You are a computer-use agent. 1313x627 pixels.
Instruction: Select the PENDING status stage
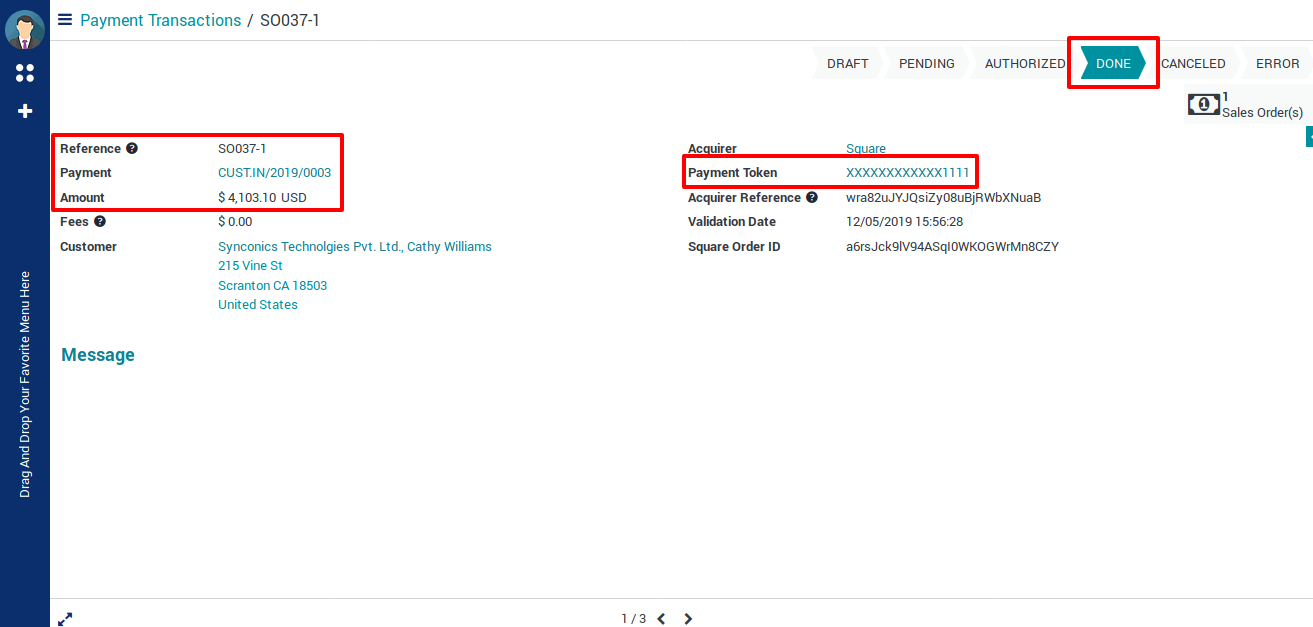(926, 63)
